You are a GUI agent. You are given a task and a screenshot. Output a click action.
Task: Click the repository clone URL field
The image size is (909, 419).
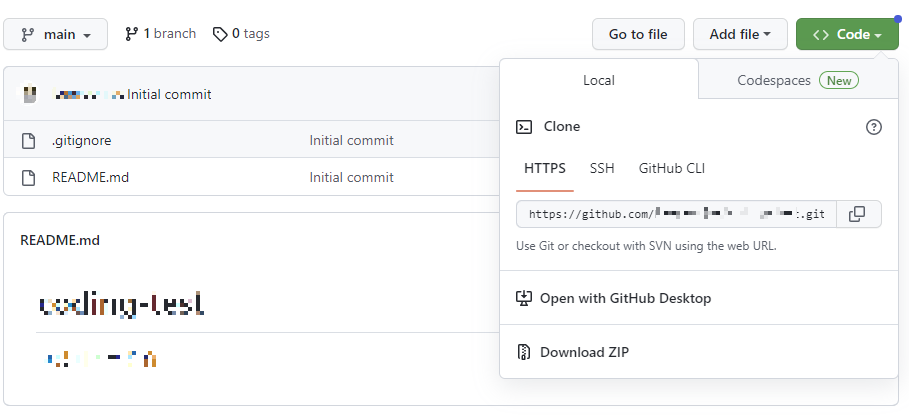[677, 214]
